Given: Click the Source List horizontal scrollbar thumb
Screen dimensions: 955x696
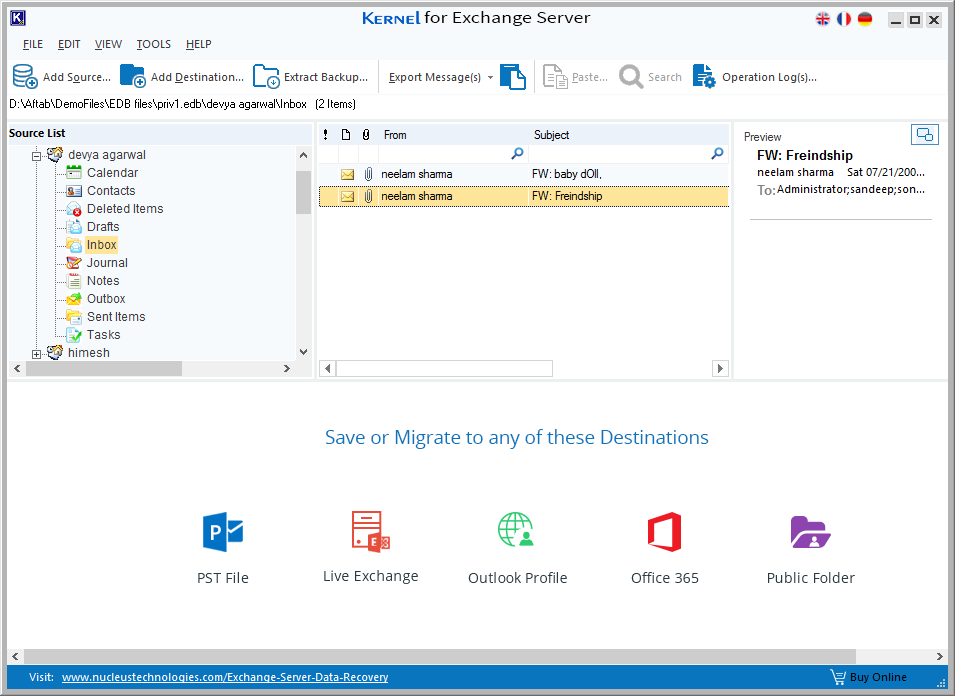Looking at the screenshot, I should 104,368.
